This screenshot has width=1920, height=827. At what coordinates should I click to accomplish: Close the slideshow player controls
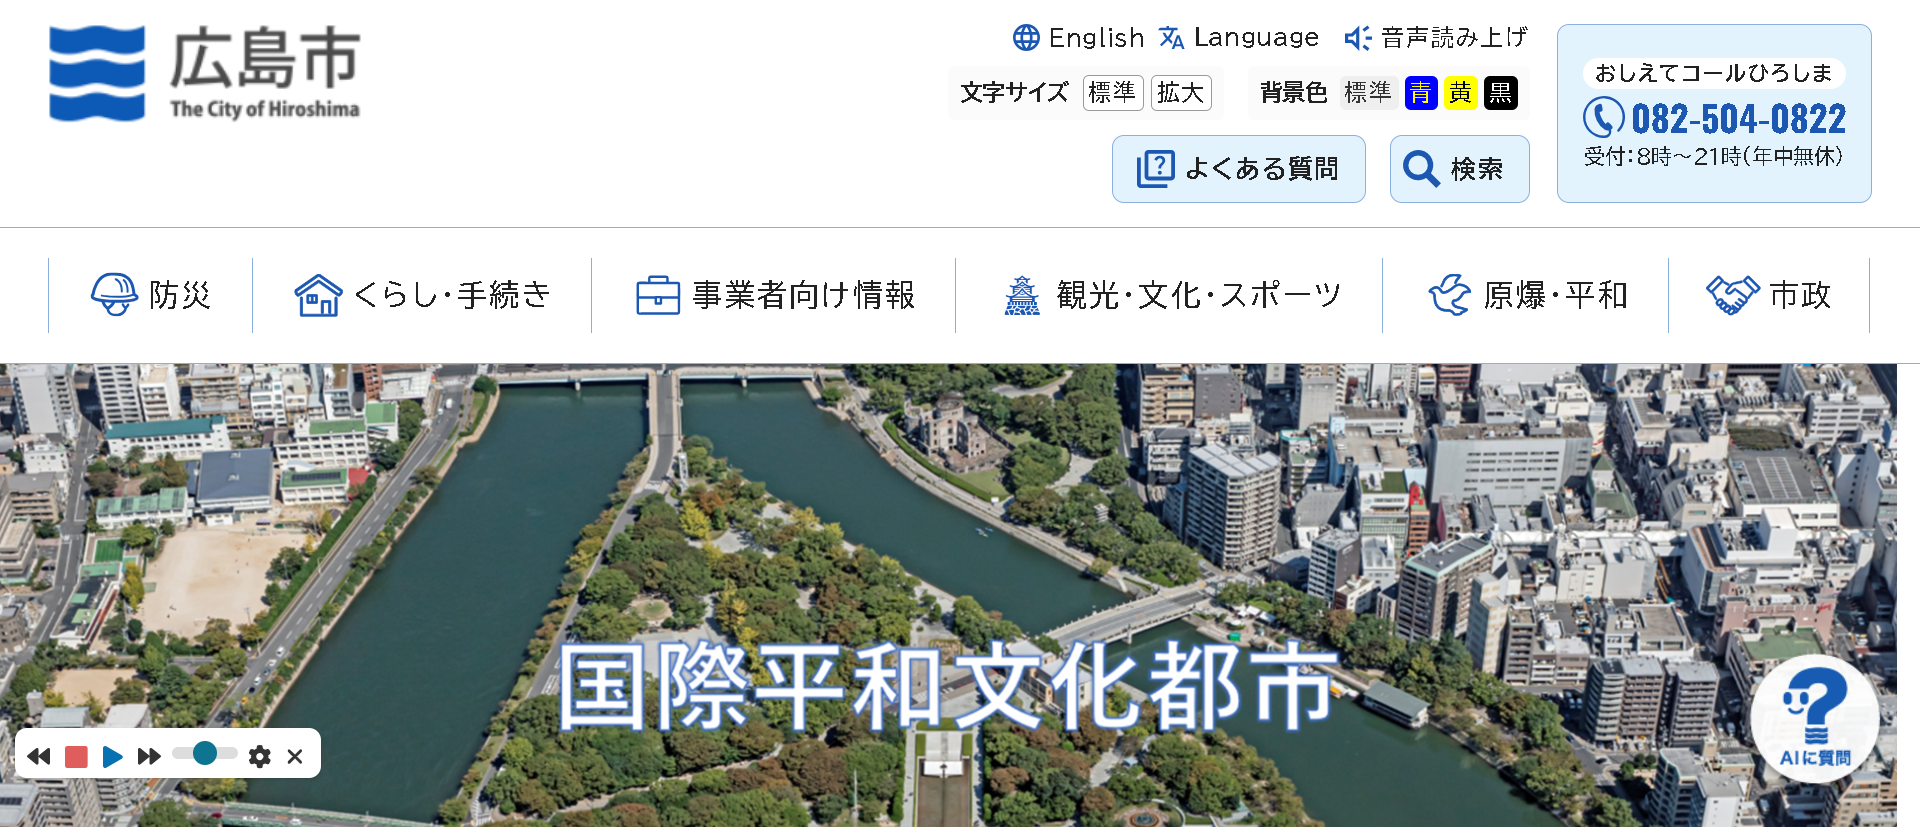coord(295,756)
